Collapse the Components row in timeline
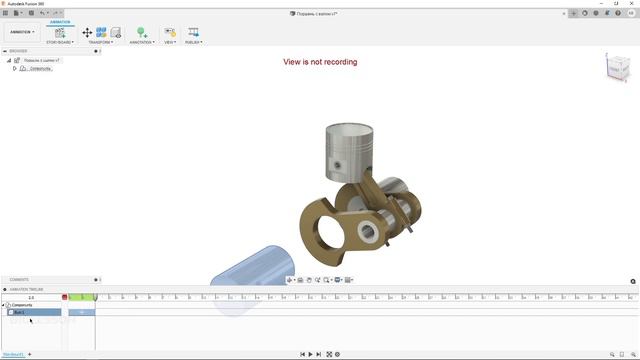This screenshot has width=640, height=360. coord(3,305)
